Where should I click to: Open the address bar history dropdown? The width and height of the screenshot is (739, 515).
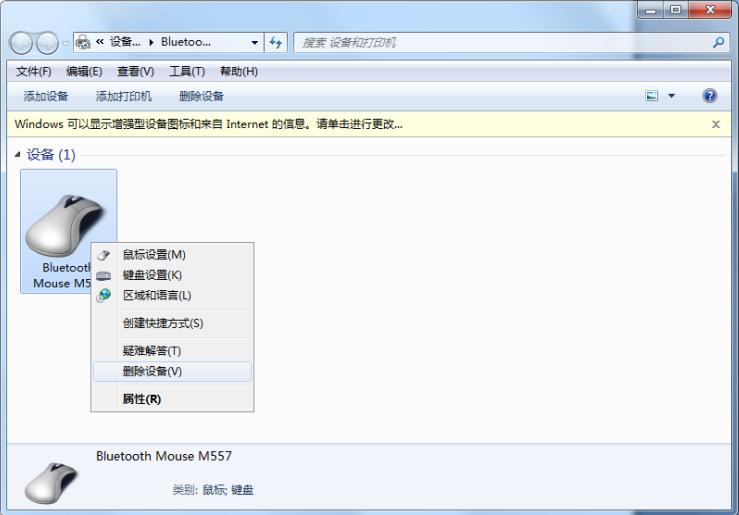[x=255, y=42]
